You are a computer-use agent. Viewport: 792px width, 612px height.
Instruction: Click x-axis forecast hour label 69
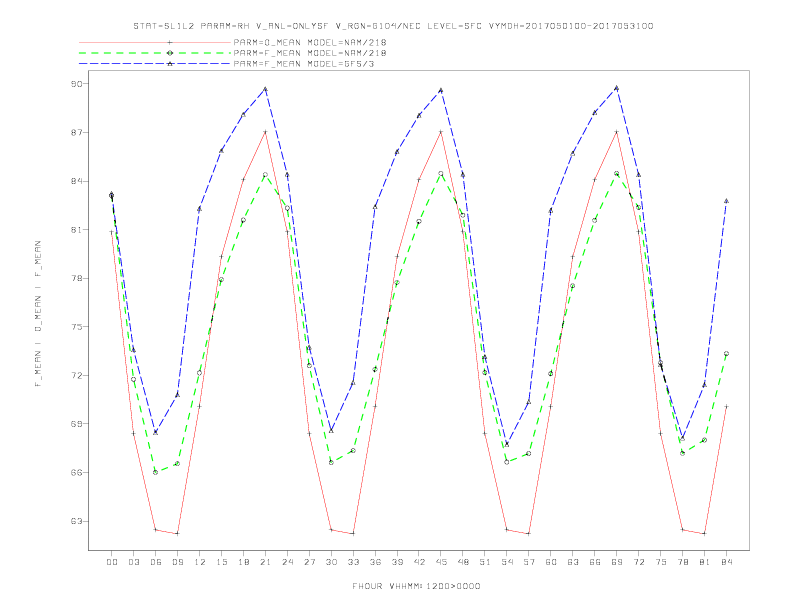click(x=617, y=562)
